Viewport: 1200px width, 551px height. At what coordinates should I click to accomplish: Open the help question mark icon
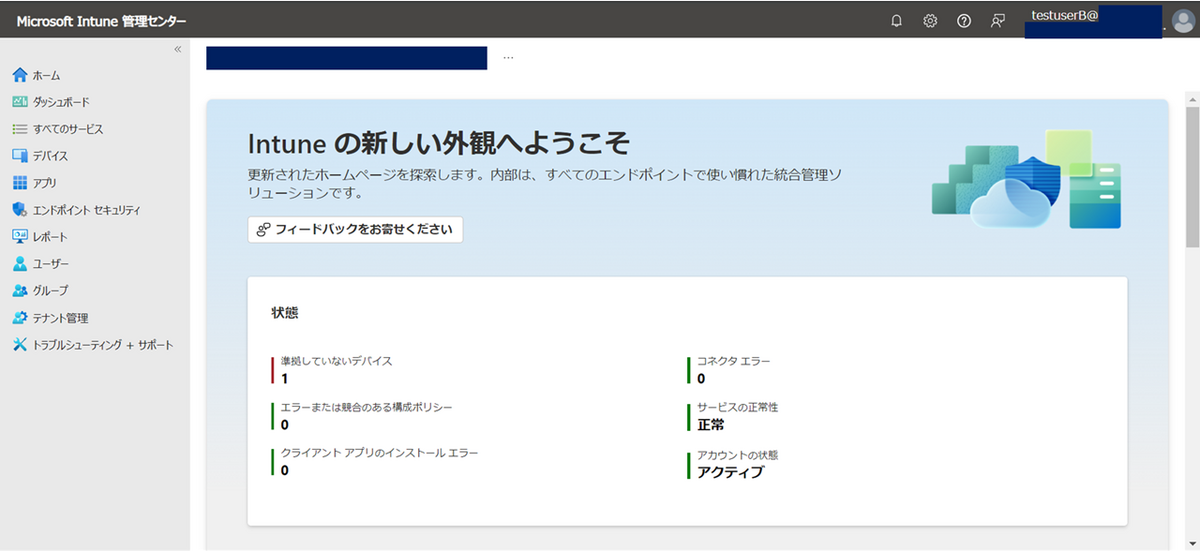(x=964, y=20)
